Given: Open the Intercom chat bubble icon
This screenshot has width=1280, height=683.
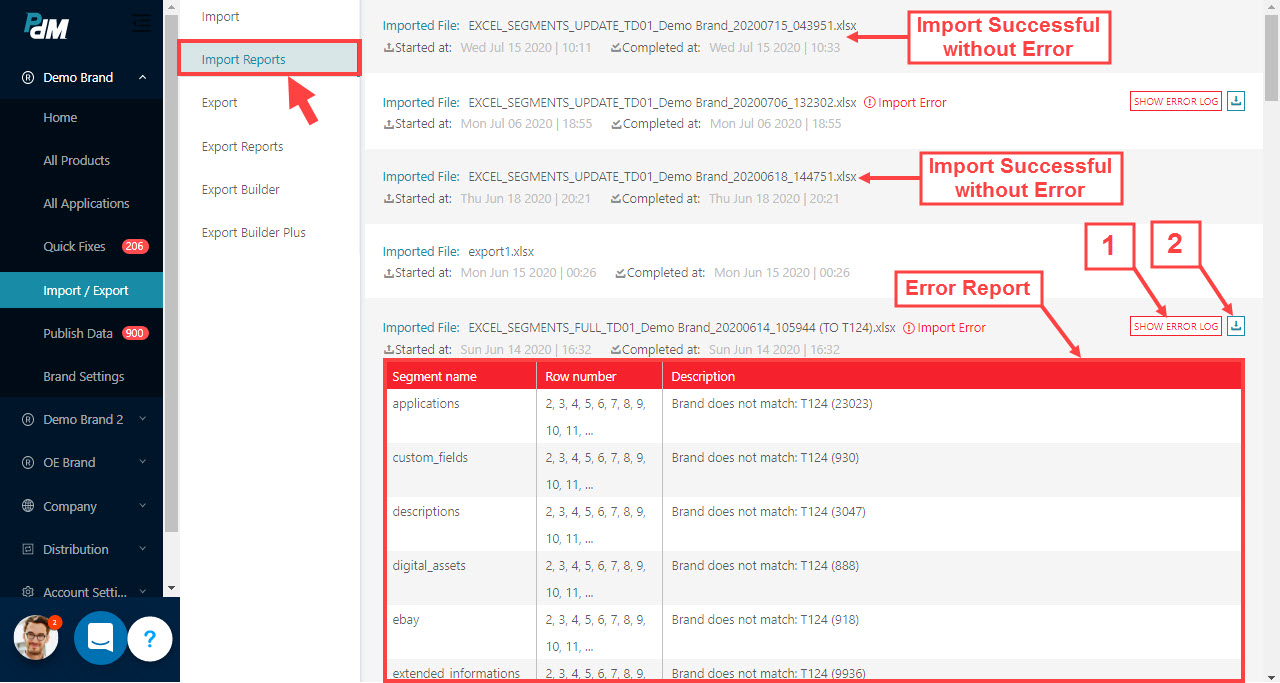Looking at the screenshot, I should (100, 638).
